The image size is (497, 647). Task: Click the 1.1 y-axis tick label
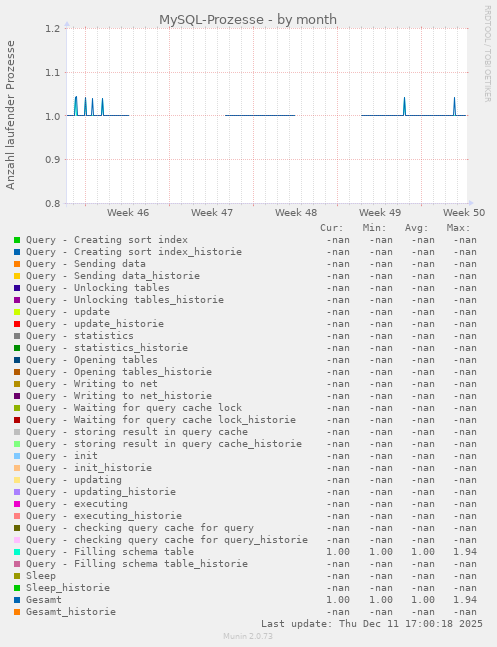pyautogui.click(x=53, y=73)
